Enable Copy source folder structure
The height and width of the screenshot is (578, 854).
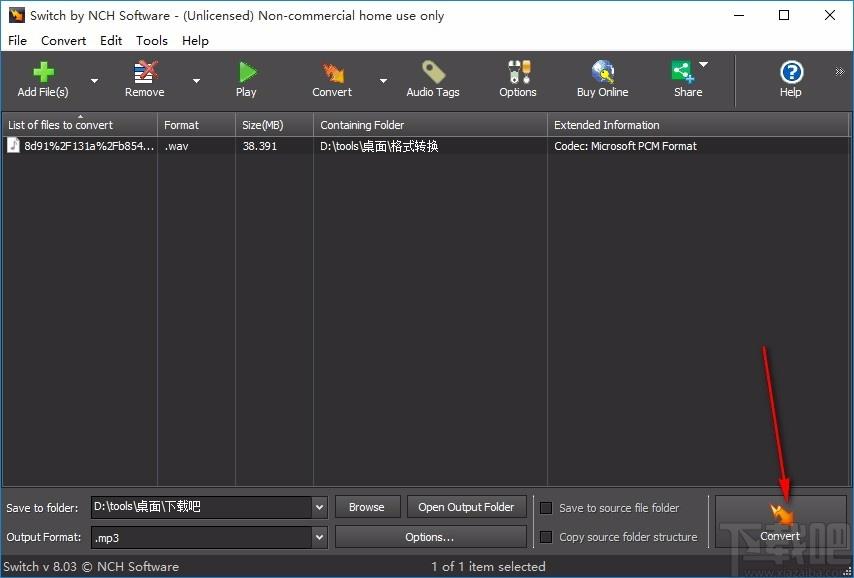tap(546, 537)
